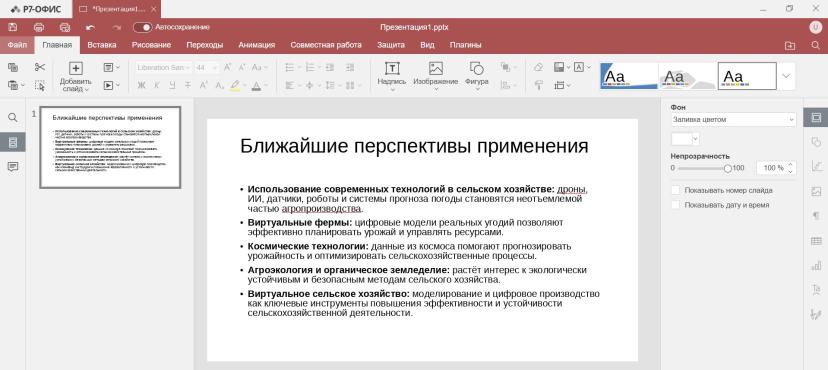The width and height of the screenshot is (828, 370).
Task: Open the line spacing dropdown
Action: pyautogui.click(x=333, y=85)
